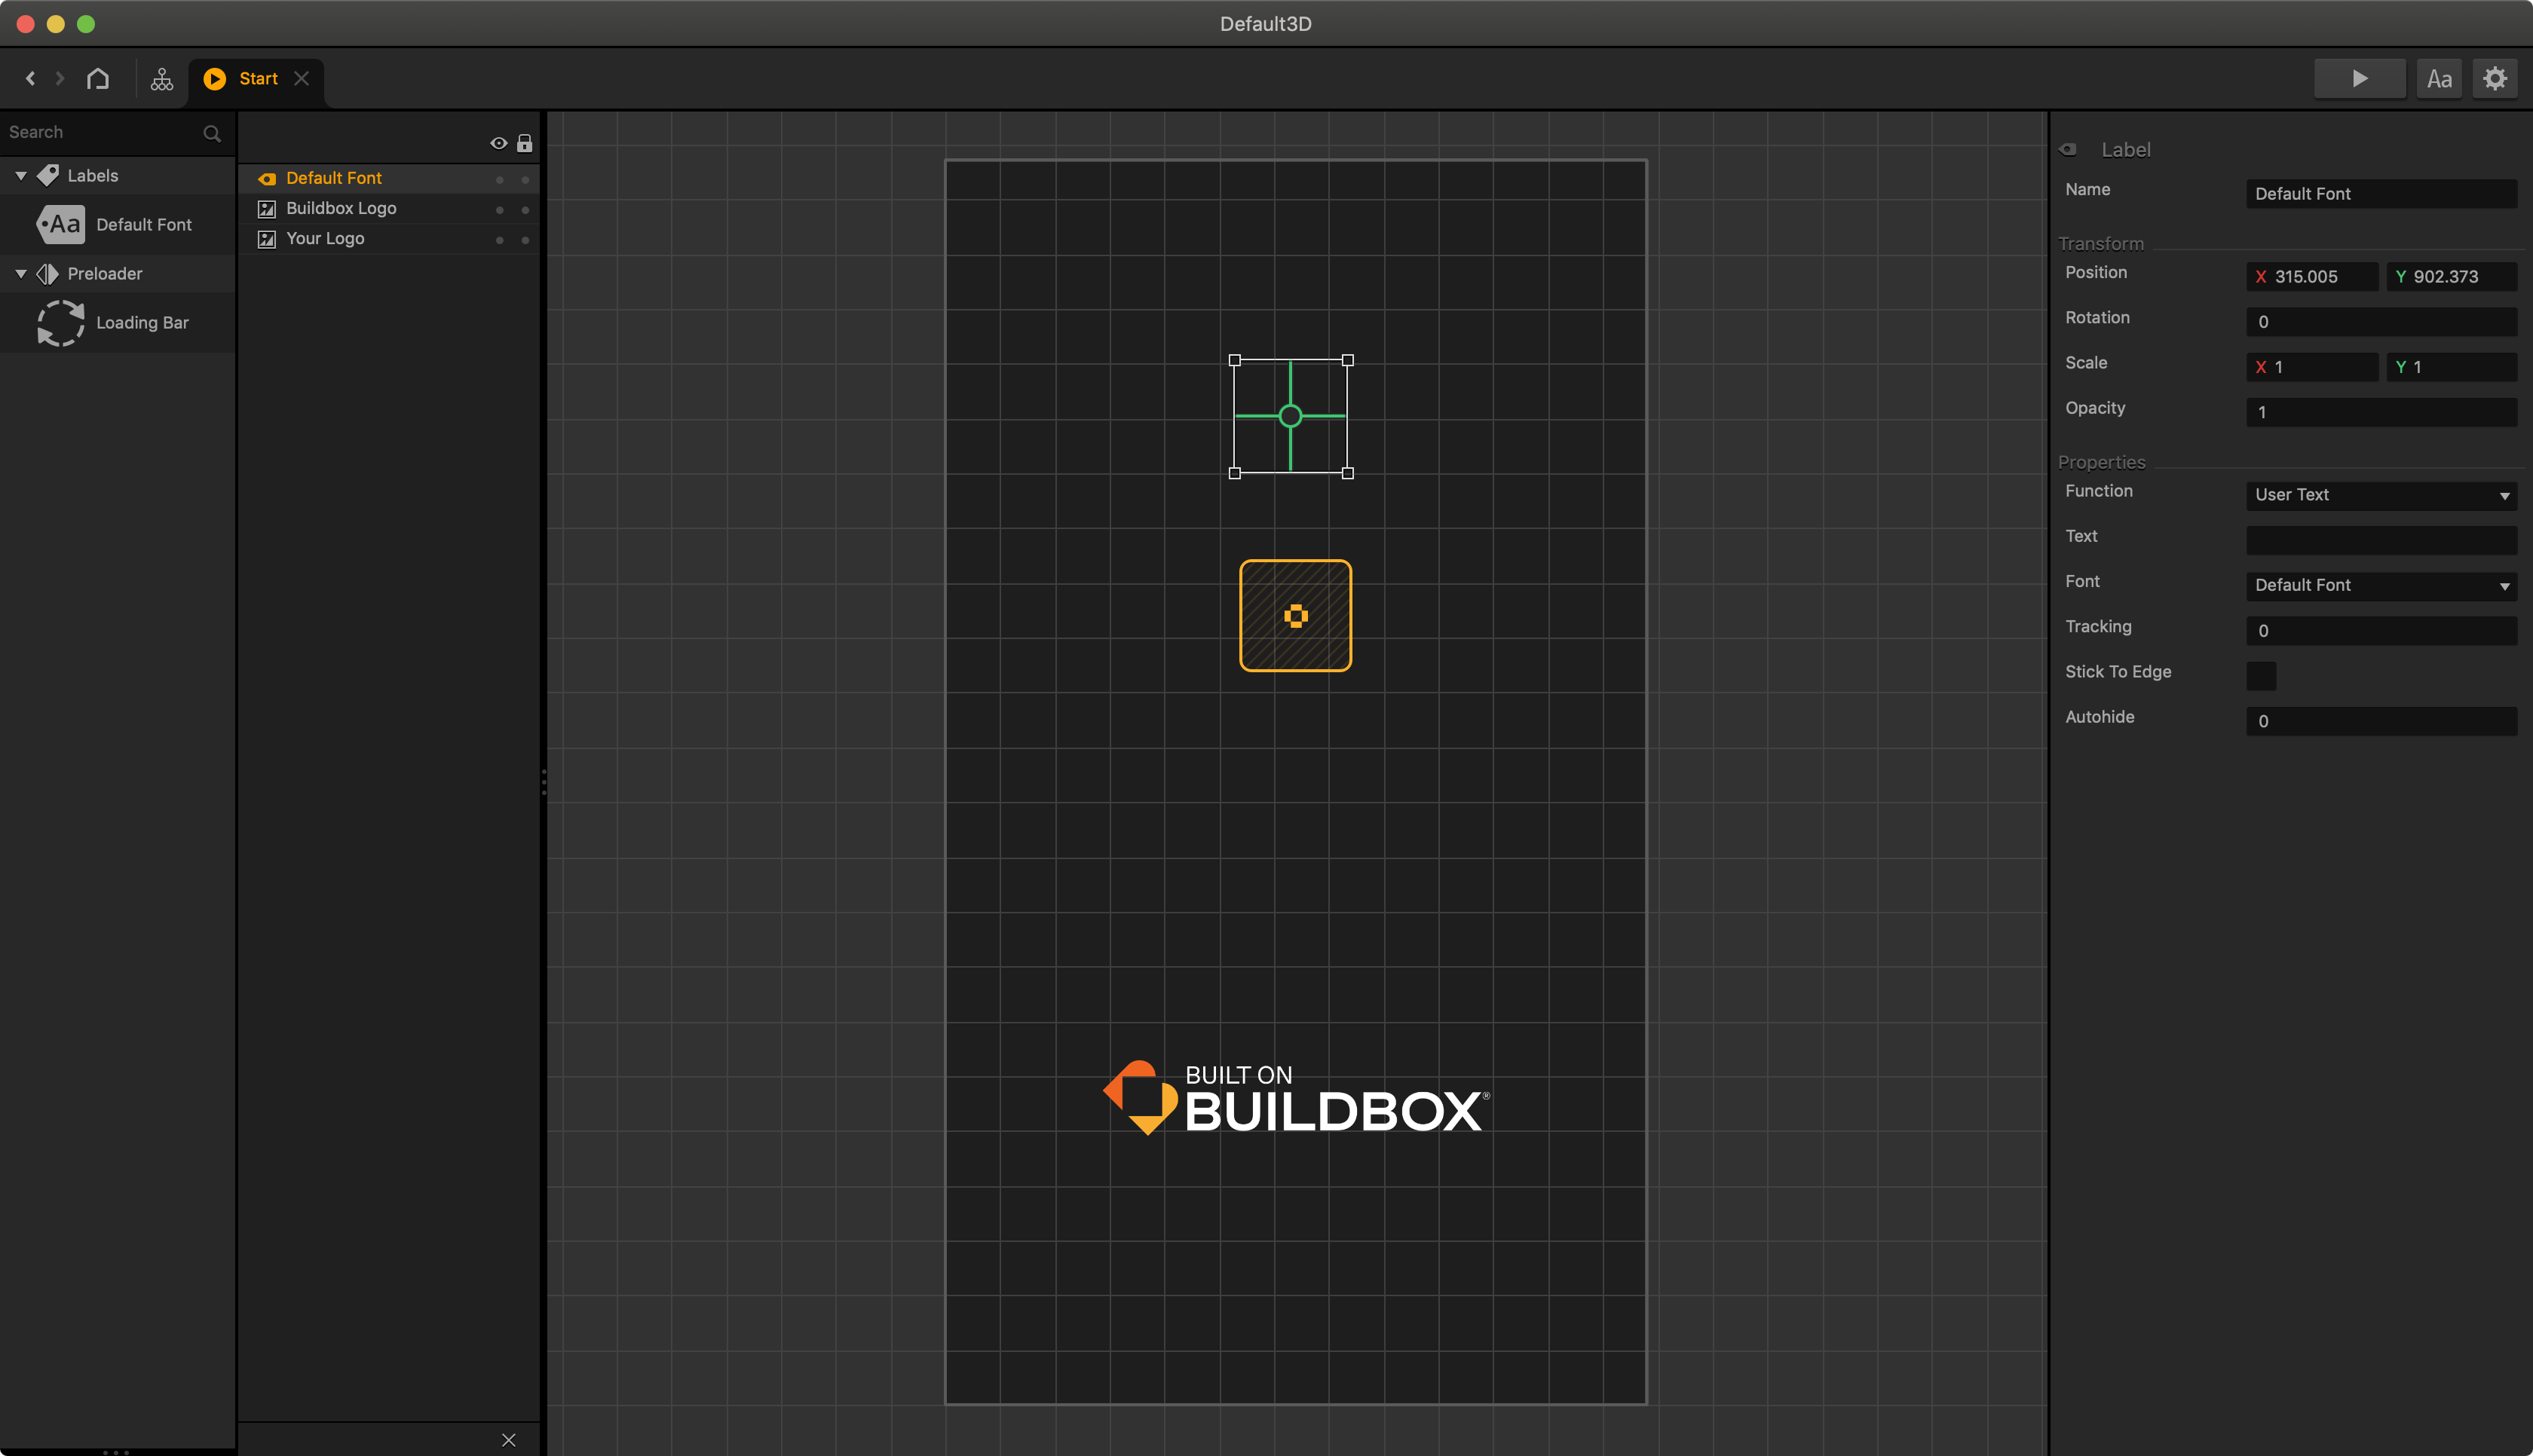Enable the Stick To Edge checkbox

click(2261, 675)
